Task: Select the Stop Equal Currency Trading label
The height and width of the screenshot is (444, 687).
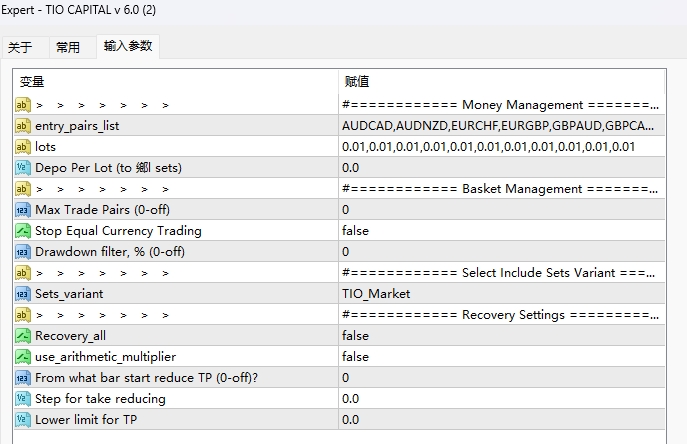Action: [x=118, y=231]
